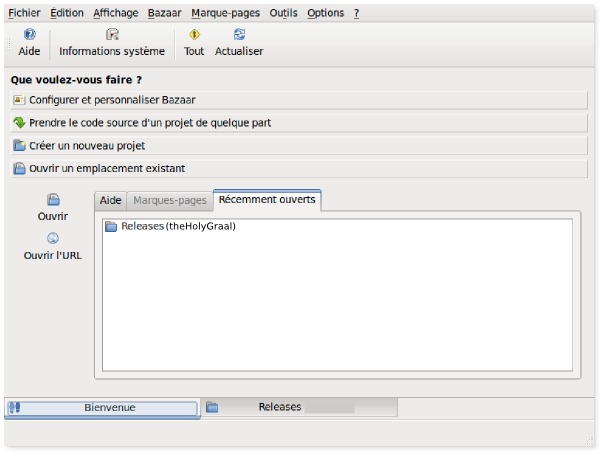The image size is (601, 453).
Task: Click the toolbar drag handle left of Aide
Action: coord(8,44)
